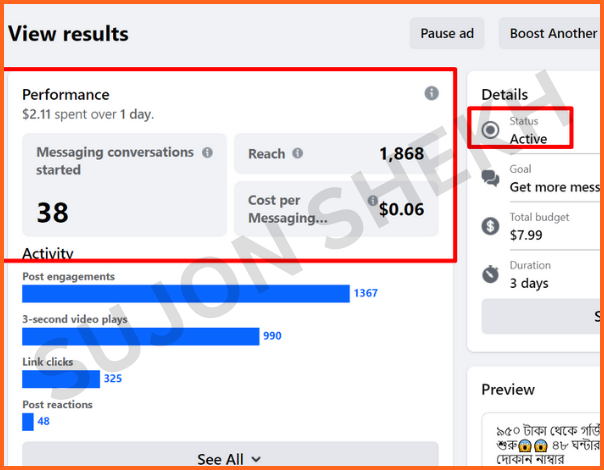Click the 3-second video plays bar

[x=140, y=336]
